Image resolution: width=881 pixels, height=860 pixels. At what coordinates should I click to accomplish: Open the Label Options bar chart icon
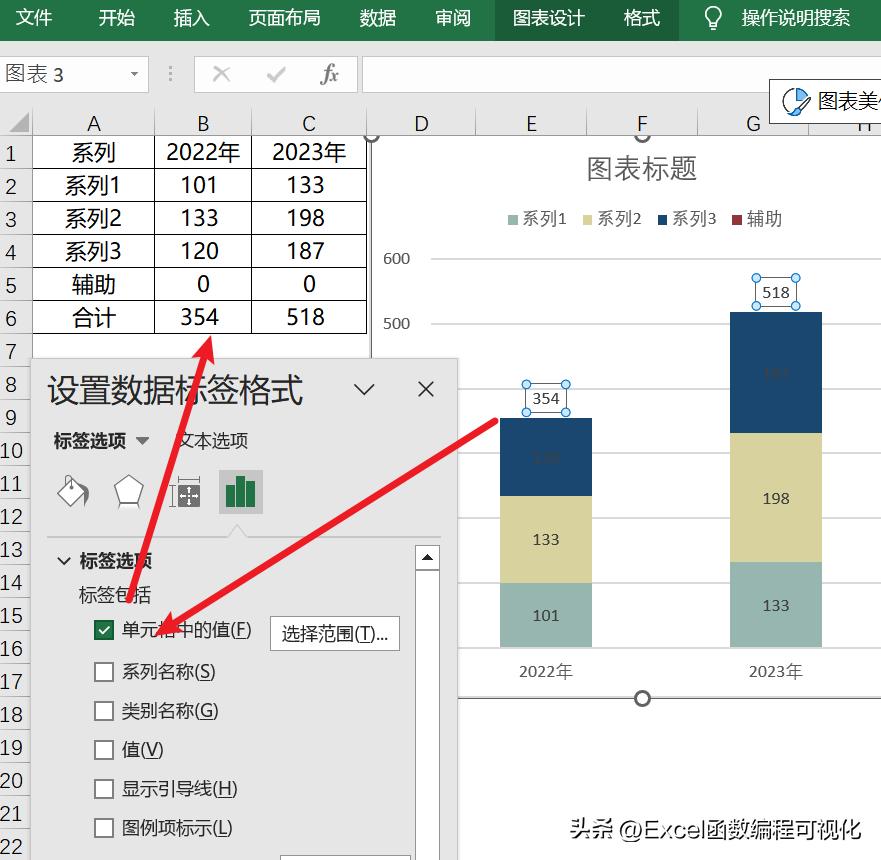click(240, 492)
